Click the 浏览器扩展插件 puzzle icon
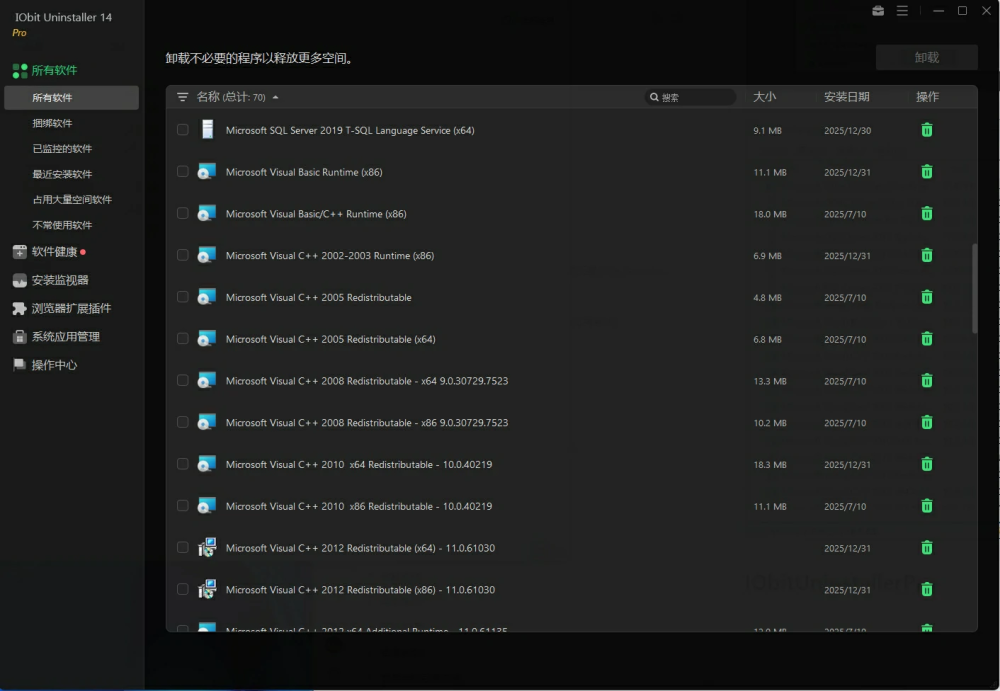This screenshot has width=1000, height=691. pos(19,309)
